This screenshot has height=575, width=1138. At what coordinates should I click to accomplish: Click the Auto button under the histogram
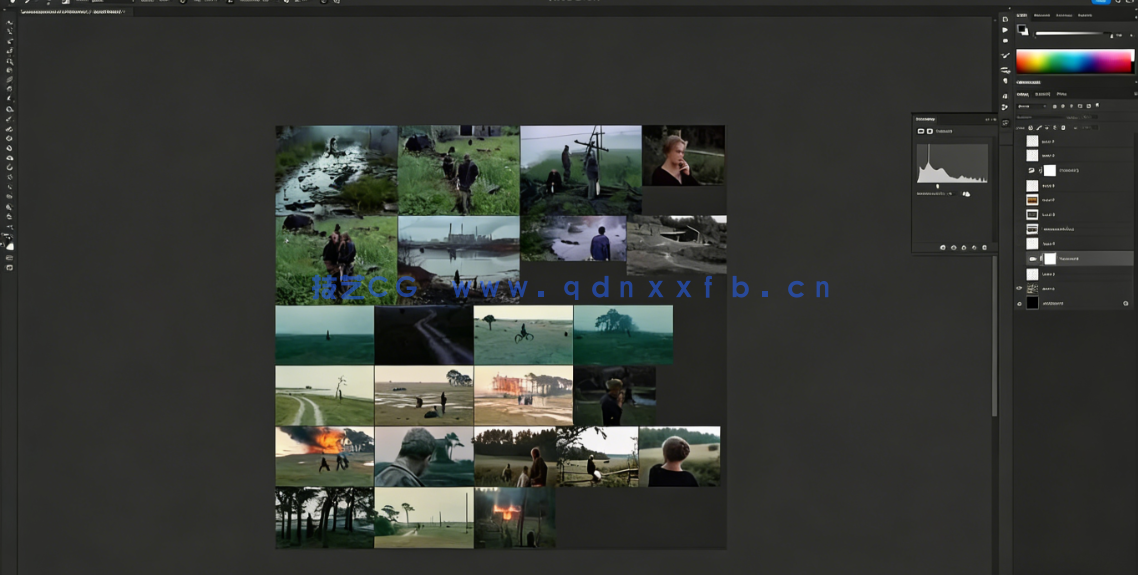click(966, 194)
